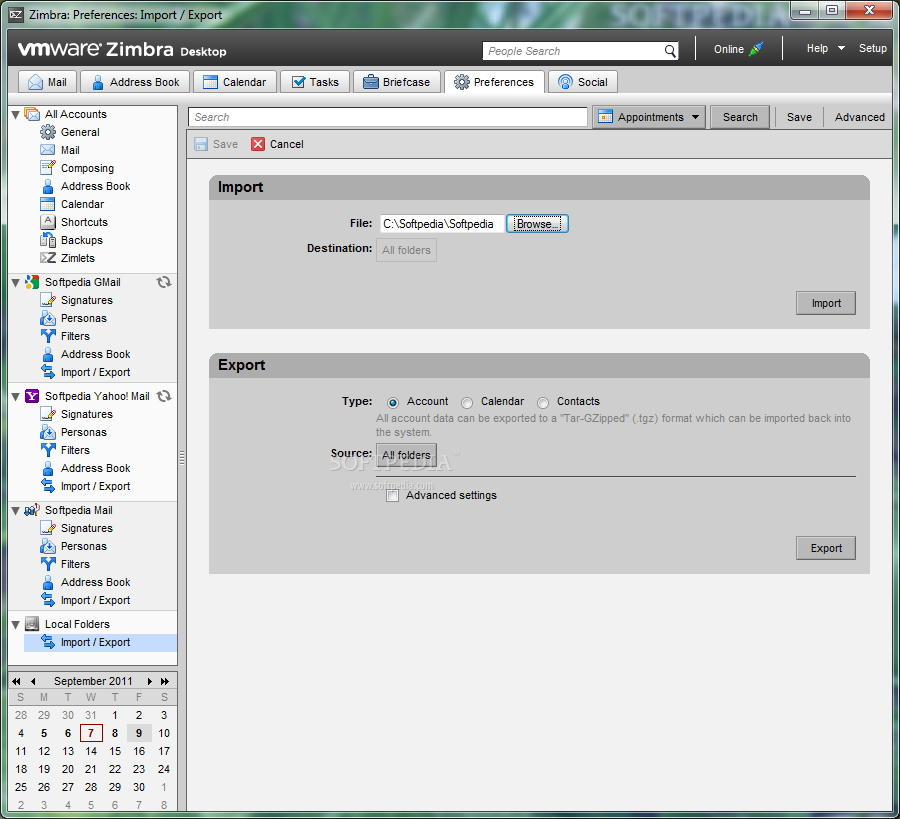The image size is (900, 819).
Task: Open Zimlets preferences icon
Action: click(x=48, y=258)
